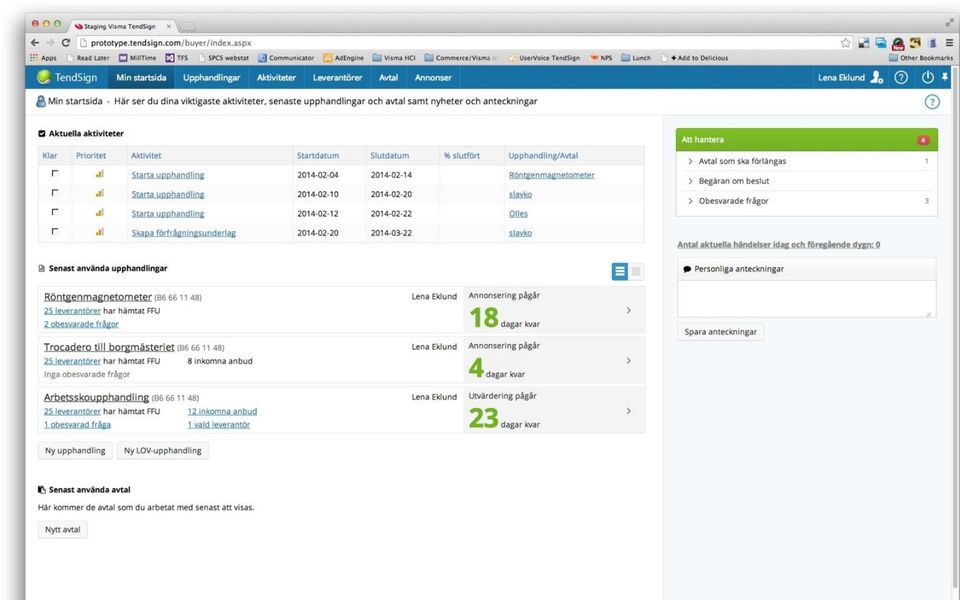Open Avtal menu
960x600 pixels.
click(x=388, y=77)
